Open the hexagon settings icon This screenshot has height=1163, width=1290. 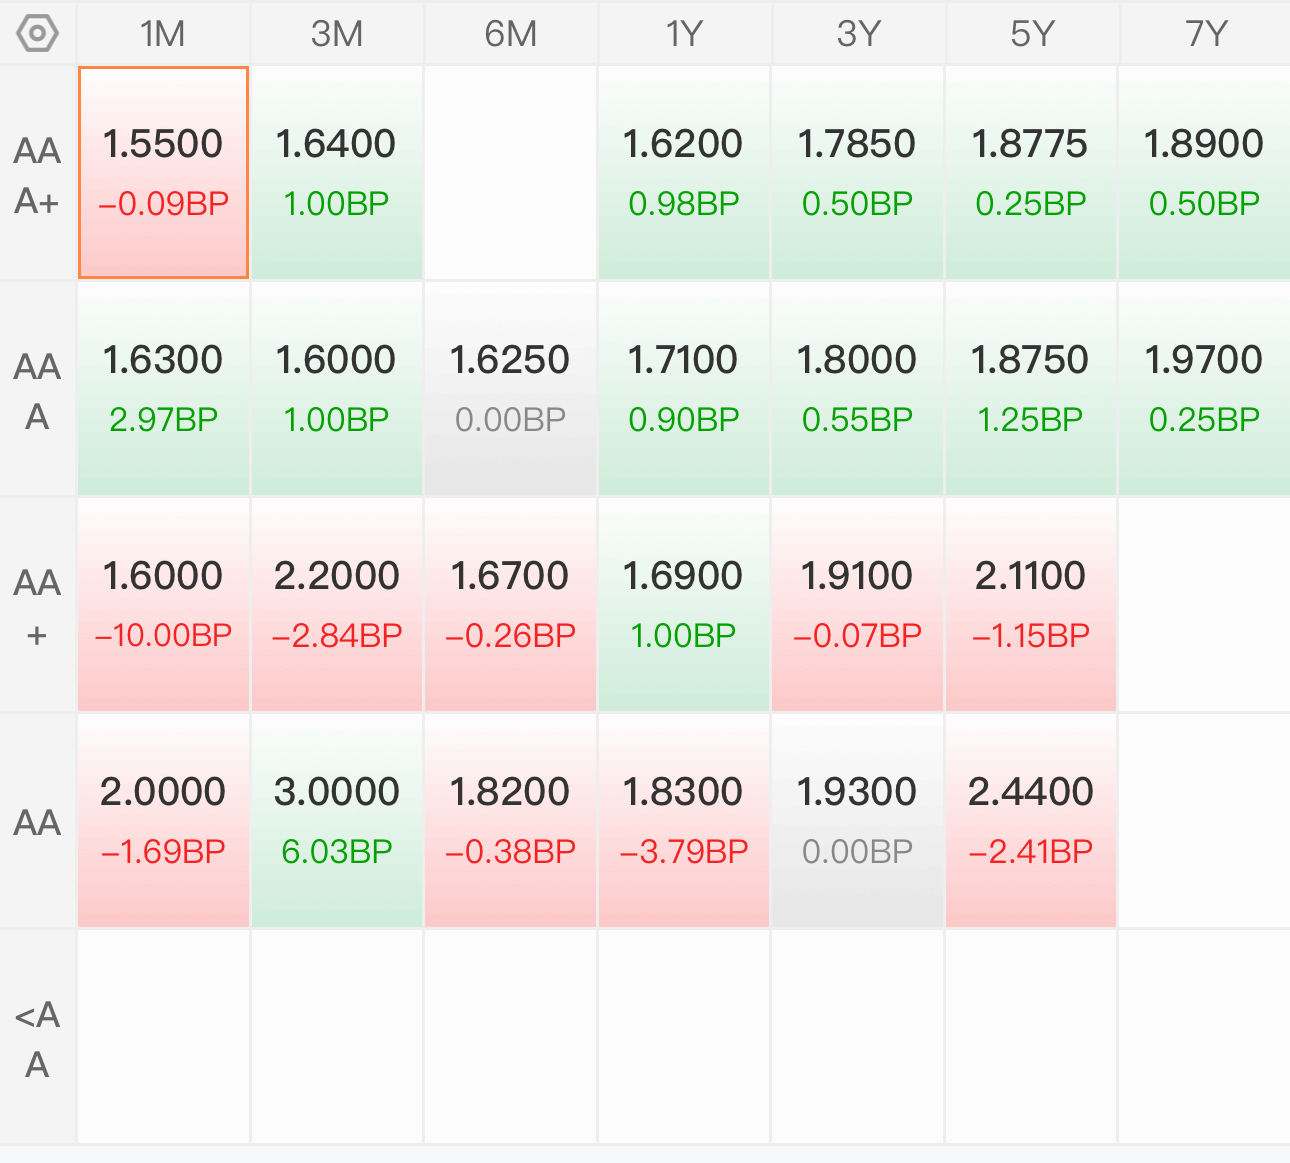pyautogui.click(x=38, y=34)
